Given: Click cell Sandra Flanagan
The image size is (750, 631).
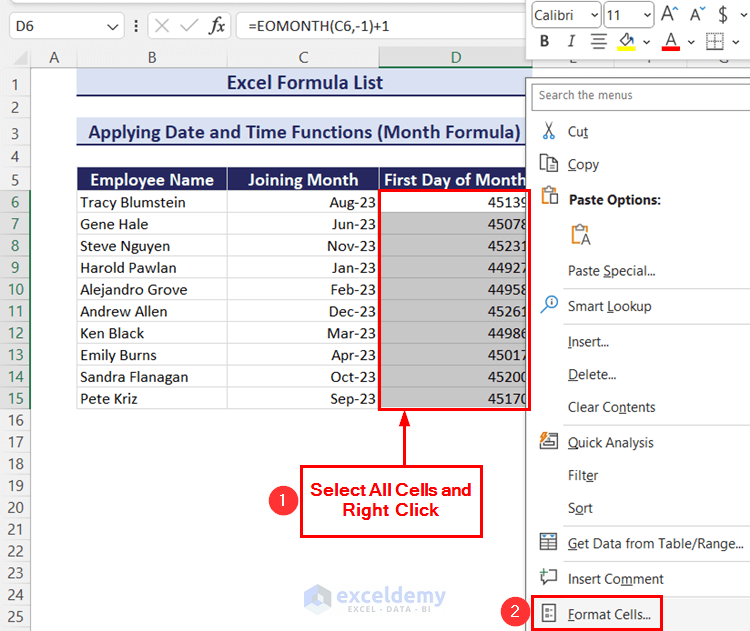Looking at the screenshot, I should click(152, 377).
